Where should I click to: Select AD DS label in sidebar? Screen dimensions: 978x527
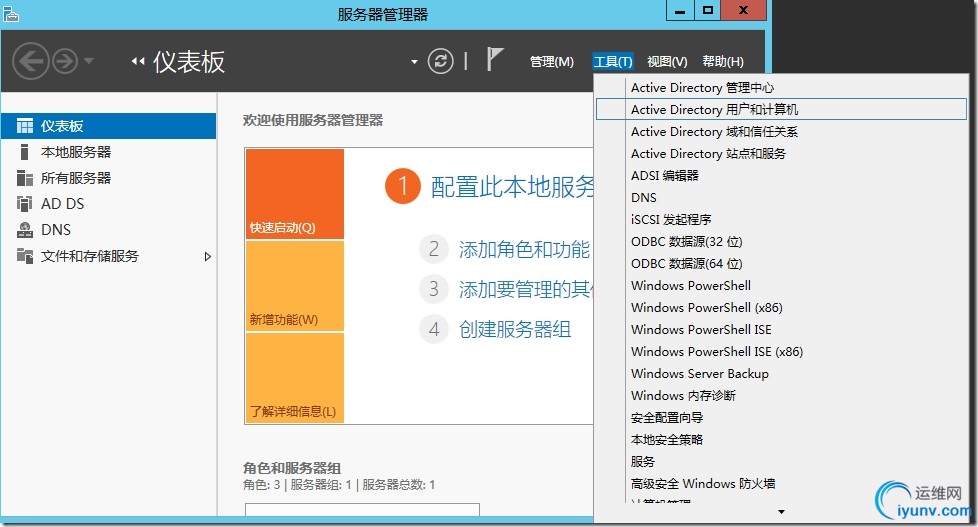point(62,204)
